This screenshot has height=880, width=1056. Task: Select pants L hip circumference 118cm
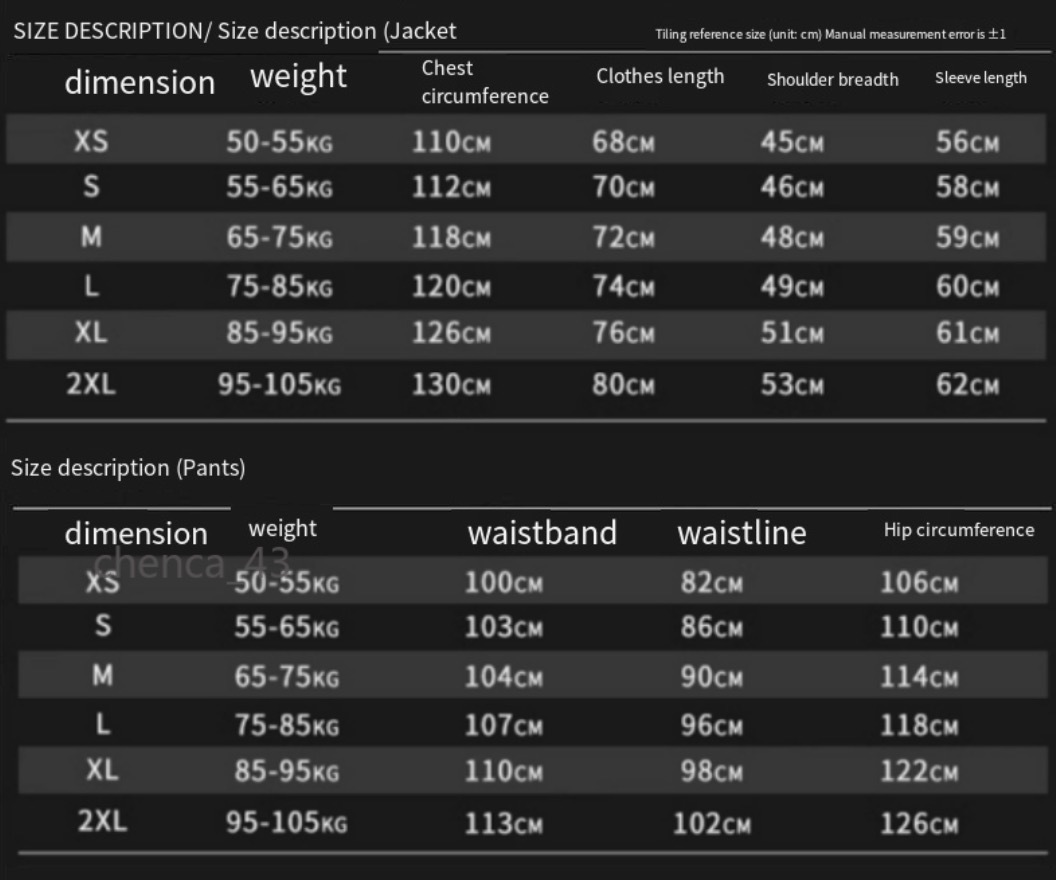[918, 725]
